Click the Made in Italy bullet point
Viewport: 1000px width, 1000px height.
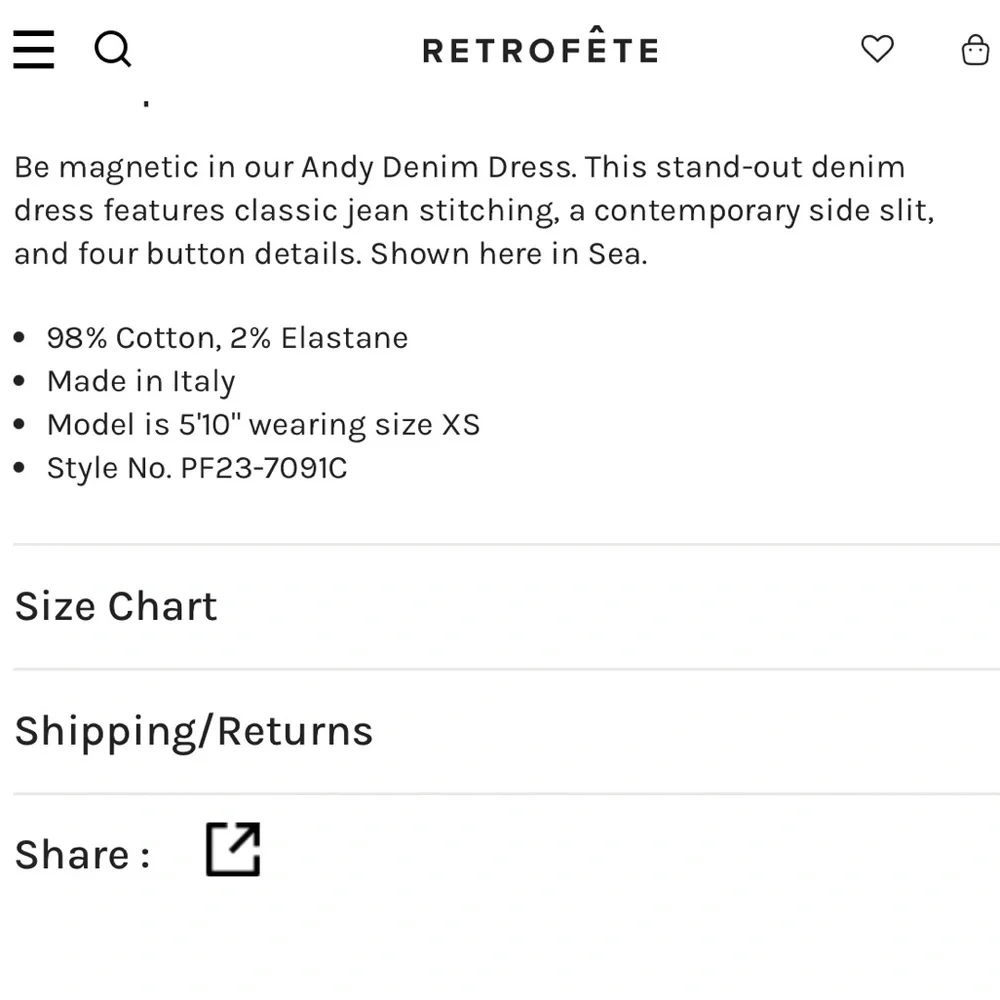tap(140, 381)
